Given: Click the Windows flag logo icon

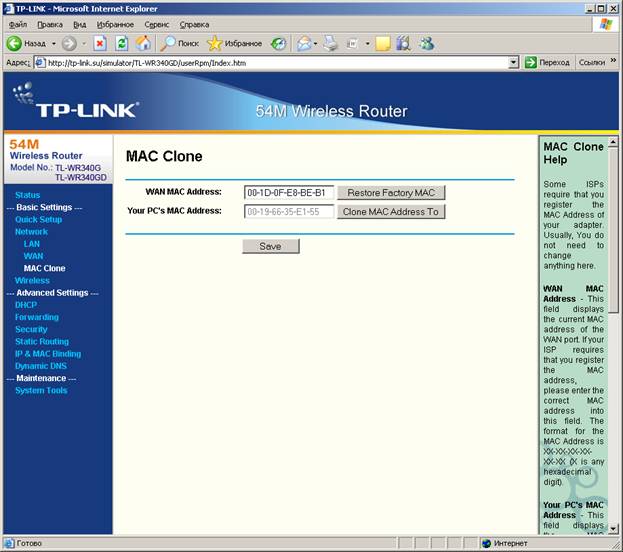Looking at the screenshot, I should [x=606, y=24].
